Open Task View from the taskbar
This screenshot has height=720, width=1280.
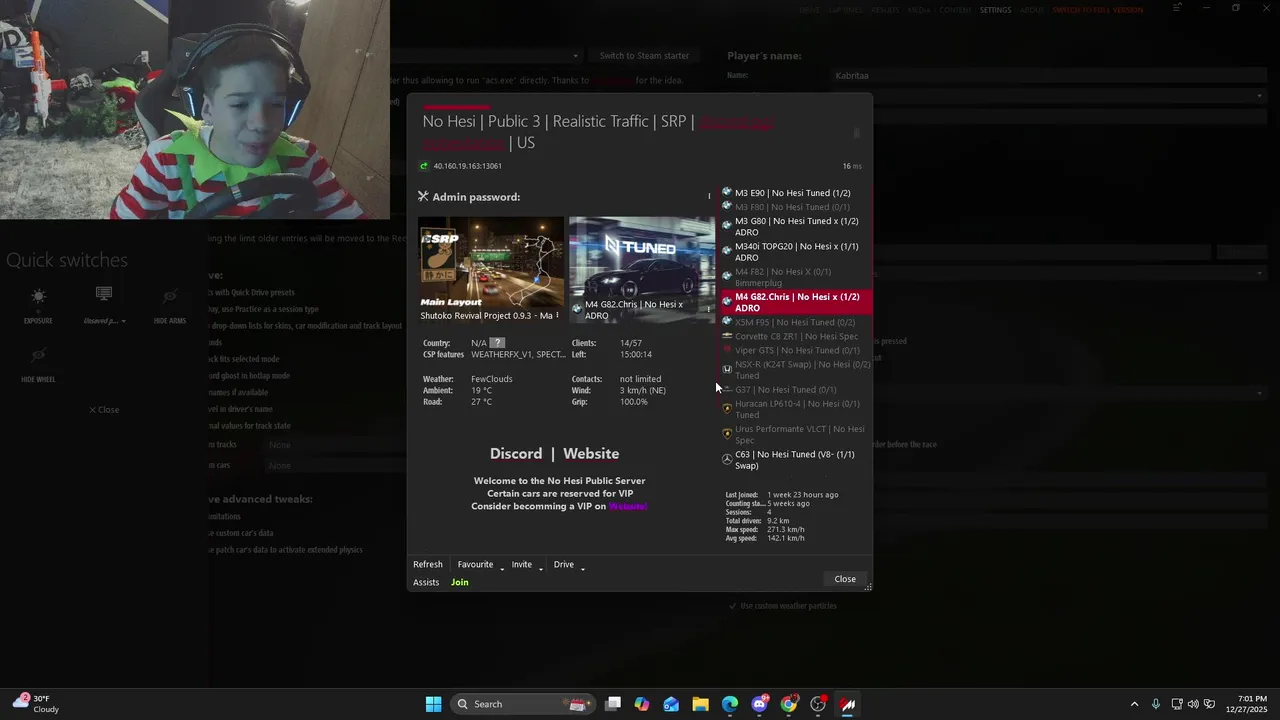click(x=613, y=704)
